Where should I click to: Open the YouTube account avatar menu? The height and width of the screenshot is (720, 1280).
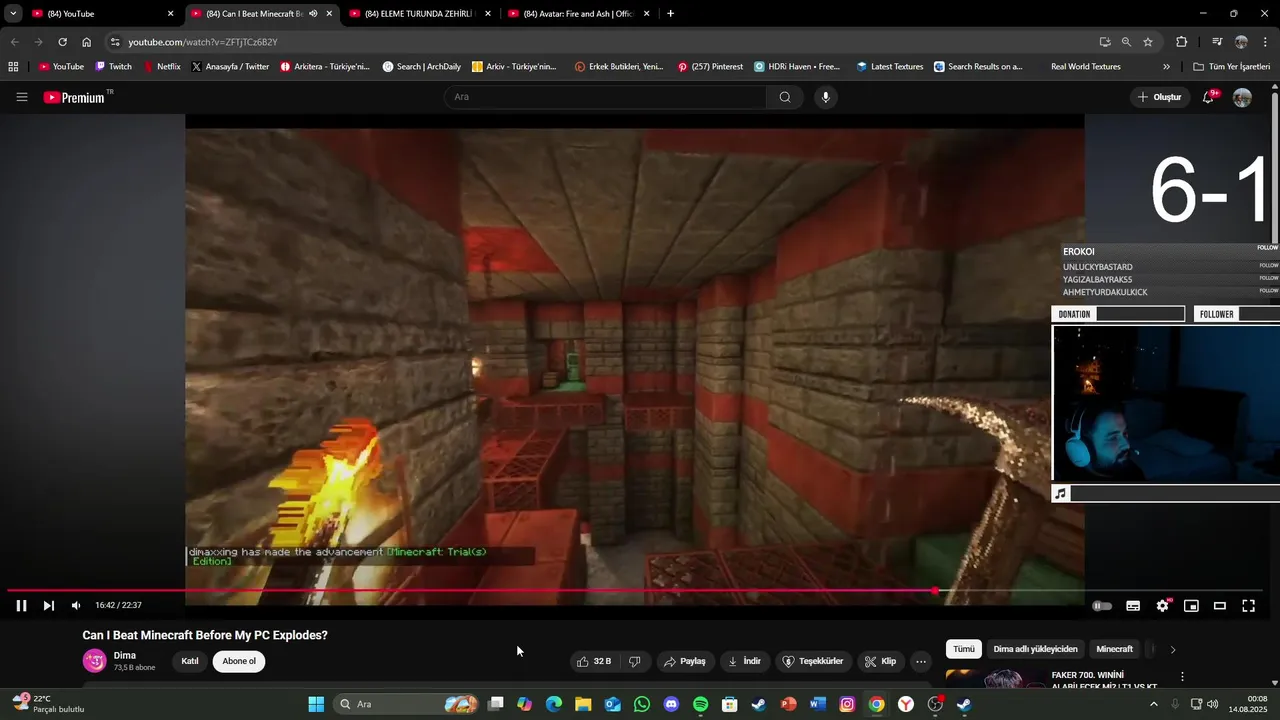pos(1242,97)
